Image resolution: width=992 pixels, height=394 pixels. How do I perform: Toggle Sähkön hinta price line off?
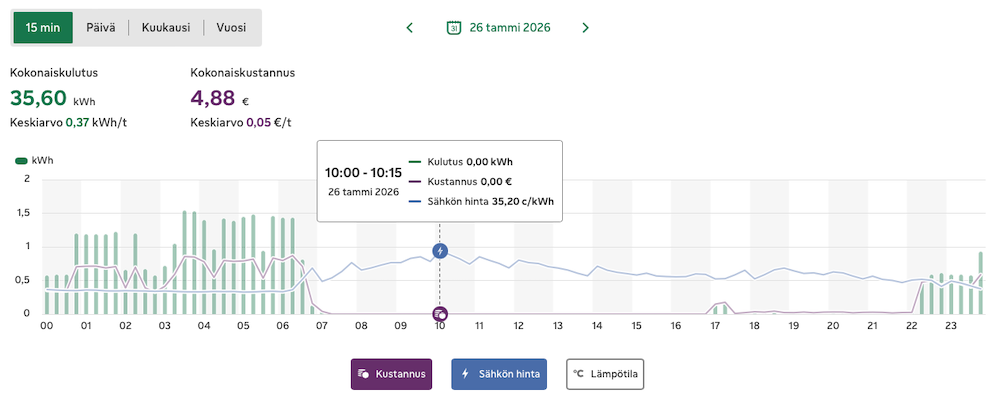pyautogui.click(x=499, y=374)
